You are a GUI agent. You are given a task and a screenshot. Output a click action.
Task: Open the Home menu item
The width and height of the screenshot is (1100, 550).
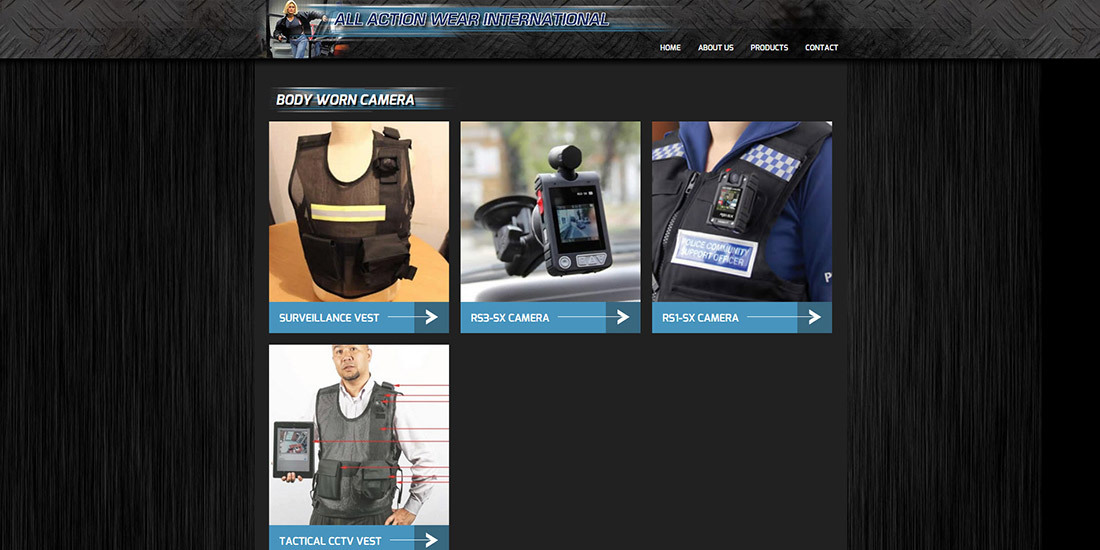click(670, 48)
